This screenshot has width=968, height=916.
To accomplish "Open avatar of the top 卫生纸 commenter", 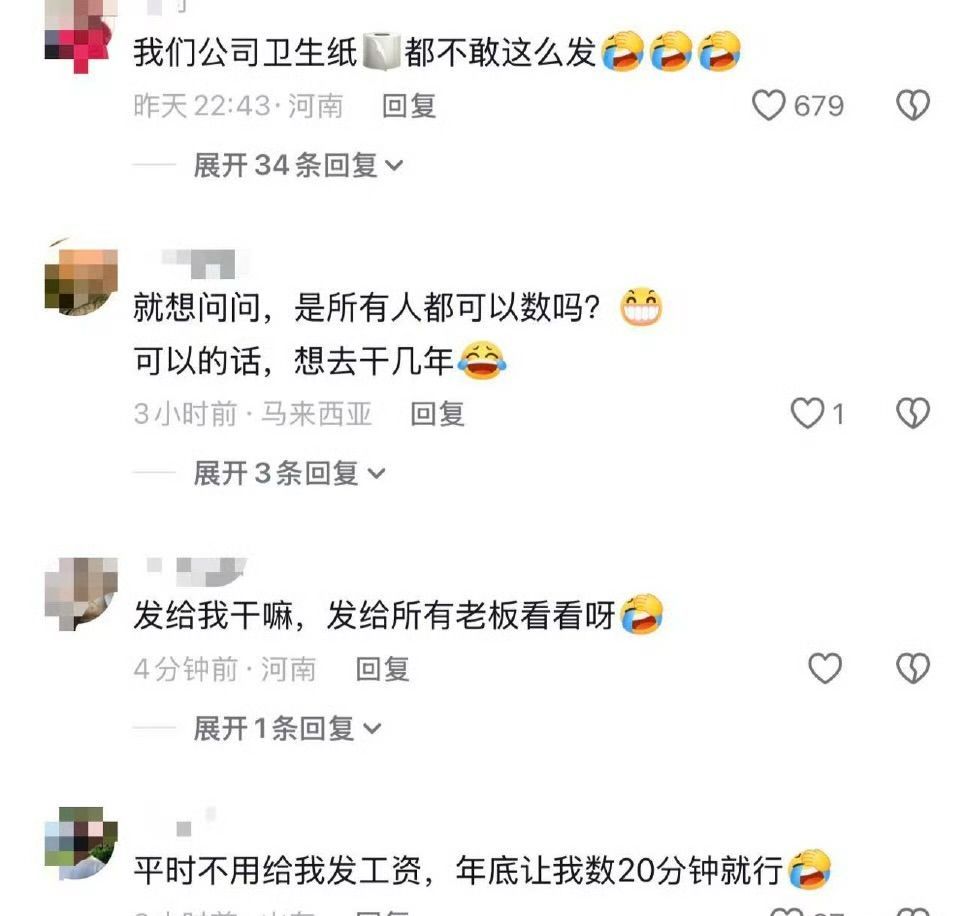I will click(81, 36).
